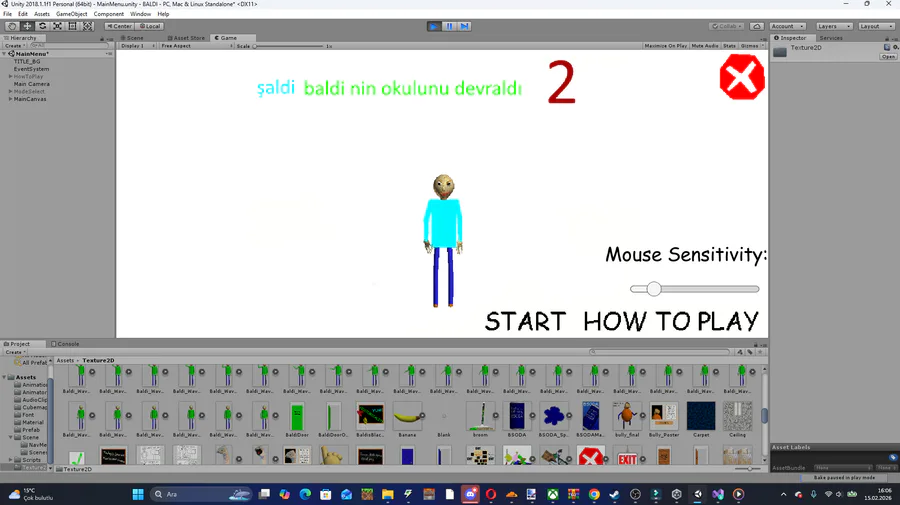This screenshot has height=505, width=900.
Task: Select the Rotate tool in toolbar
Action: pyautogui.click(x=42, y=26)
